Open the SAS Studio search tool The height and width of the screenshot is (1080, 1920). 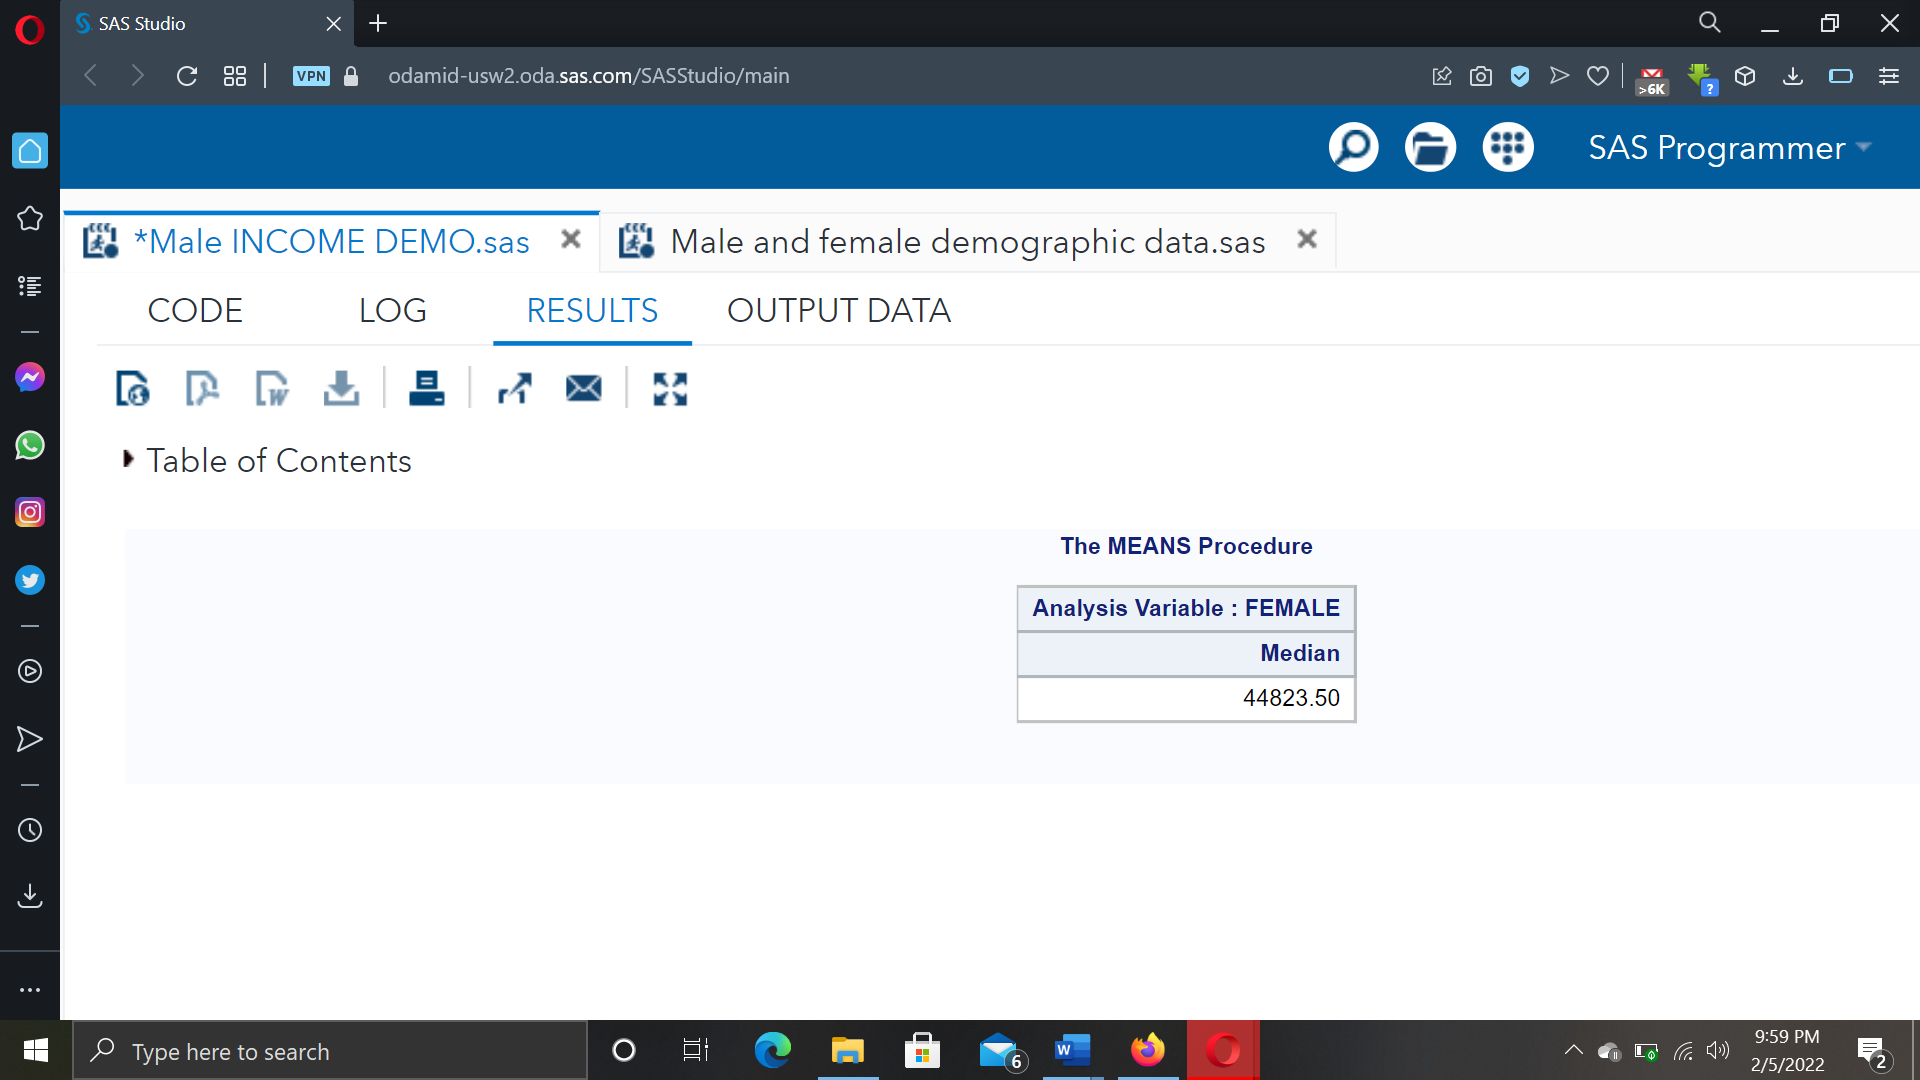pyautogui.click(x=1353, y=147)
